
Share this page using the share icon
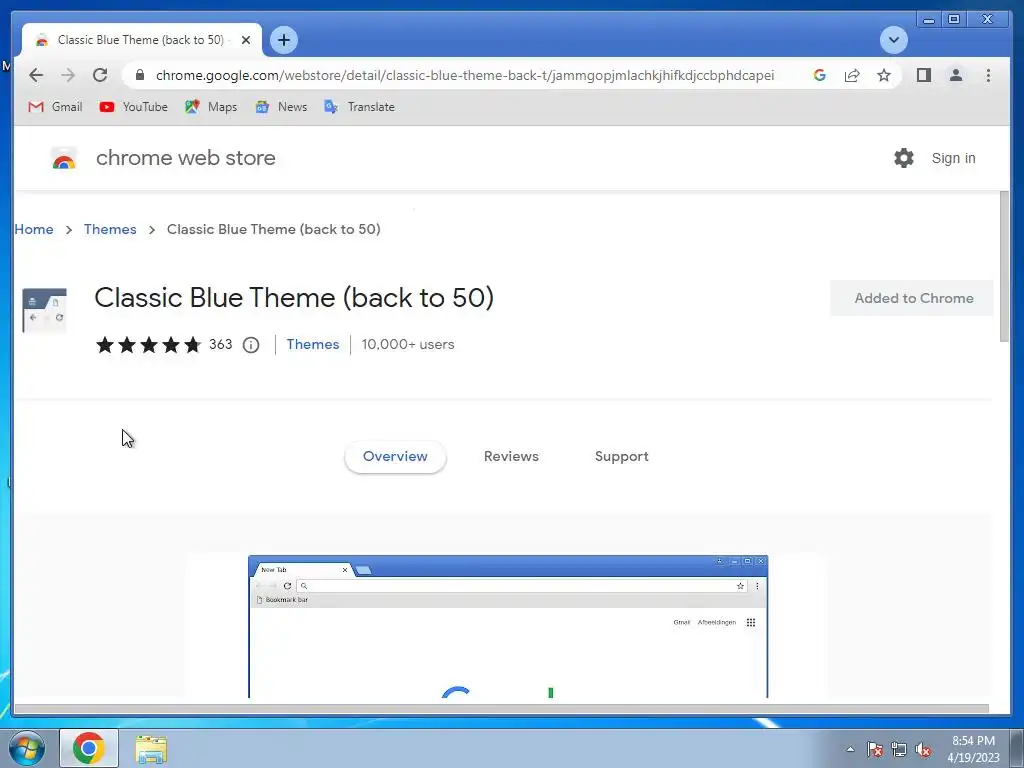[852, 75]
